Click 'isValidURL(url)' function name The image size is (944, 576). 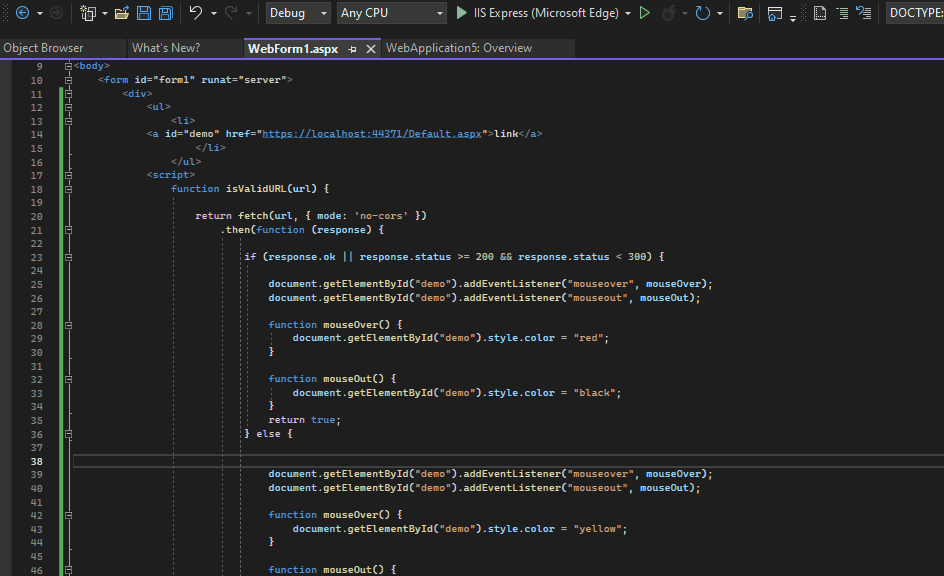coord(271,189)
